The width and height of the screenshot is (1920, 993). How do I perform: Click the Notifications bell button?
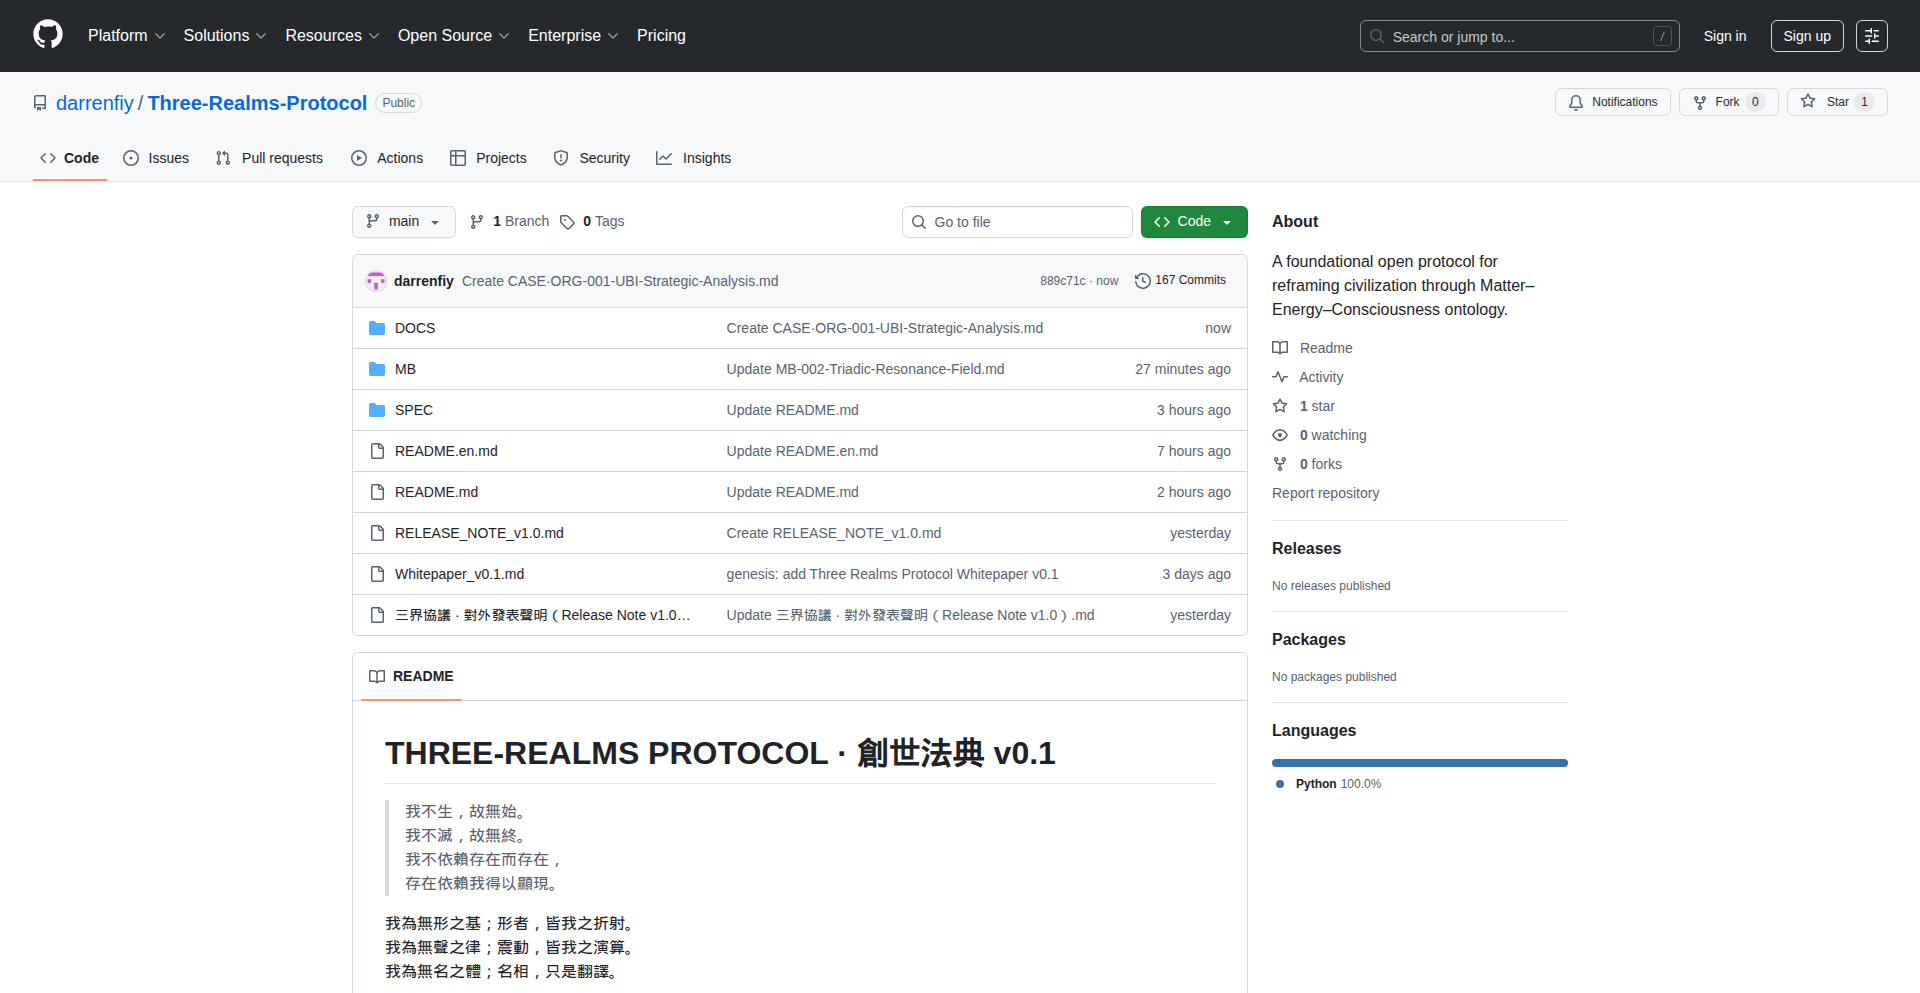(x=1612, y=102)
